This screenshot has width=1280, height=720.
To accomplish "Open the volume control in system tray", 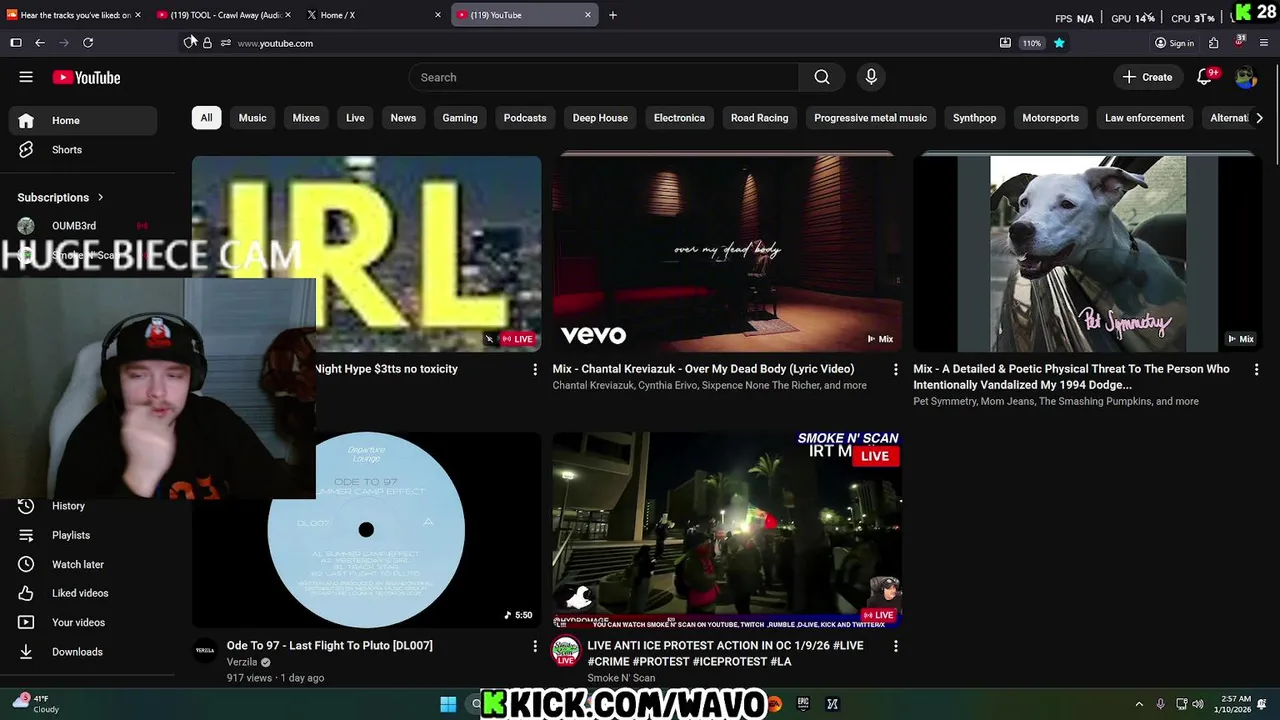I will [x=1198, y=704].
